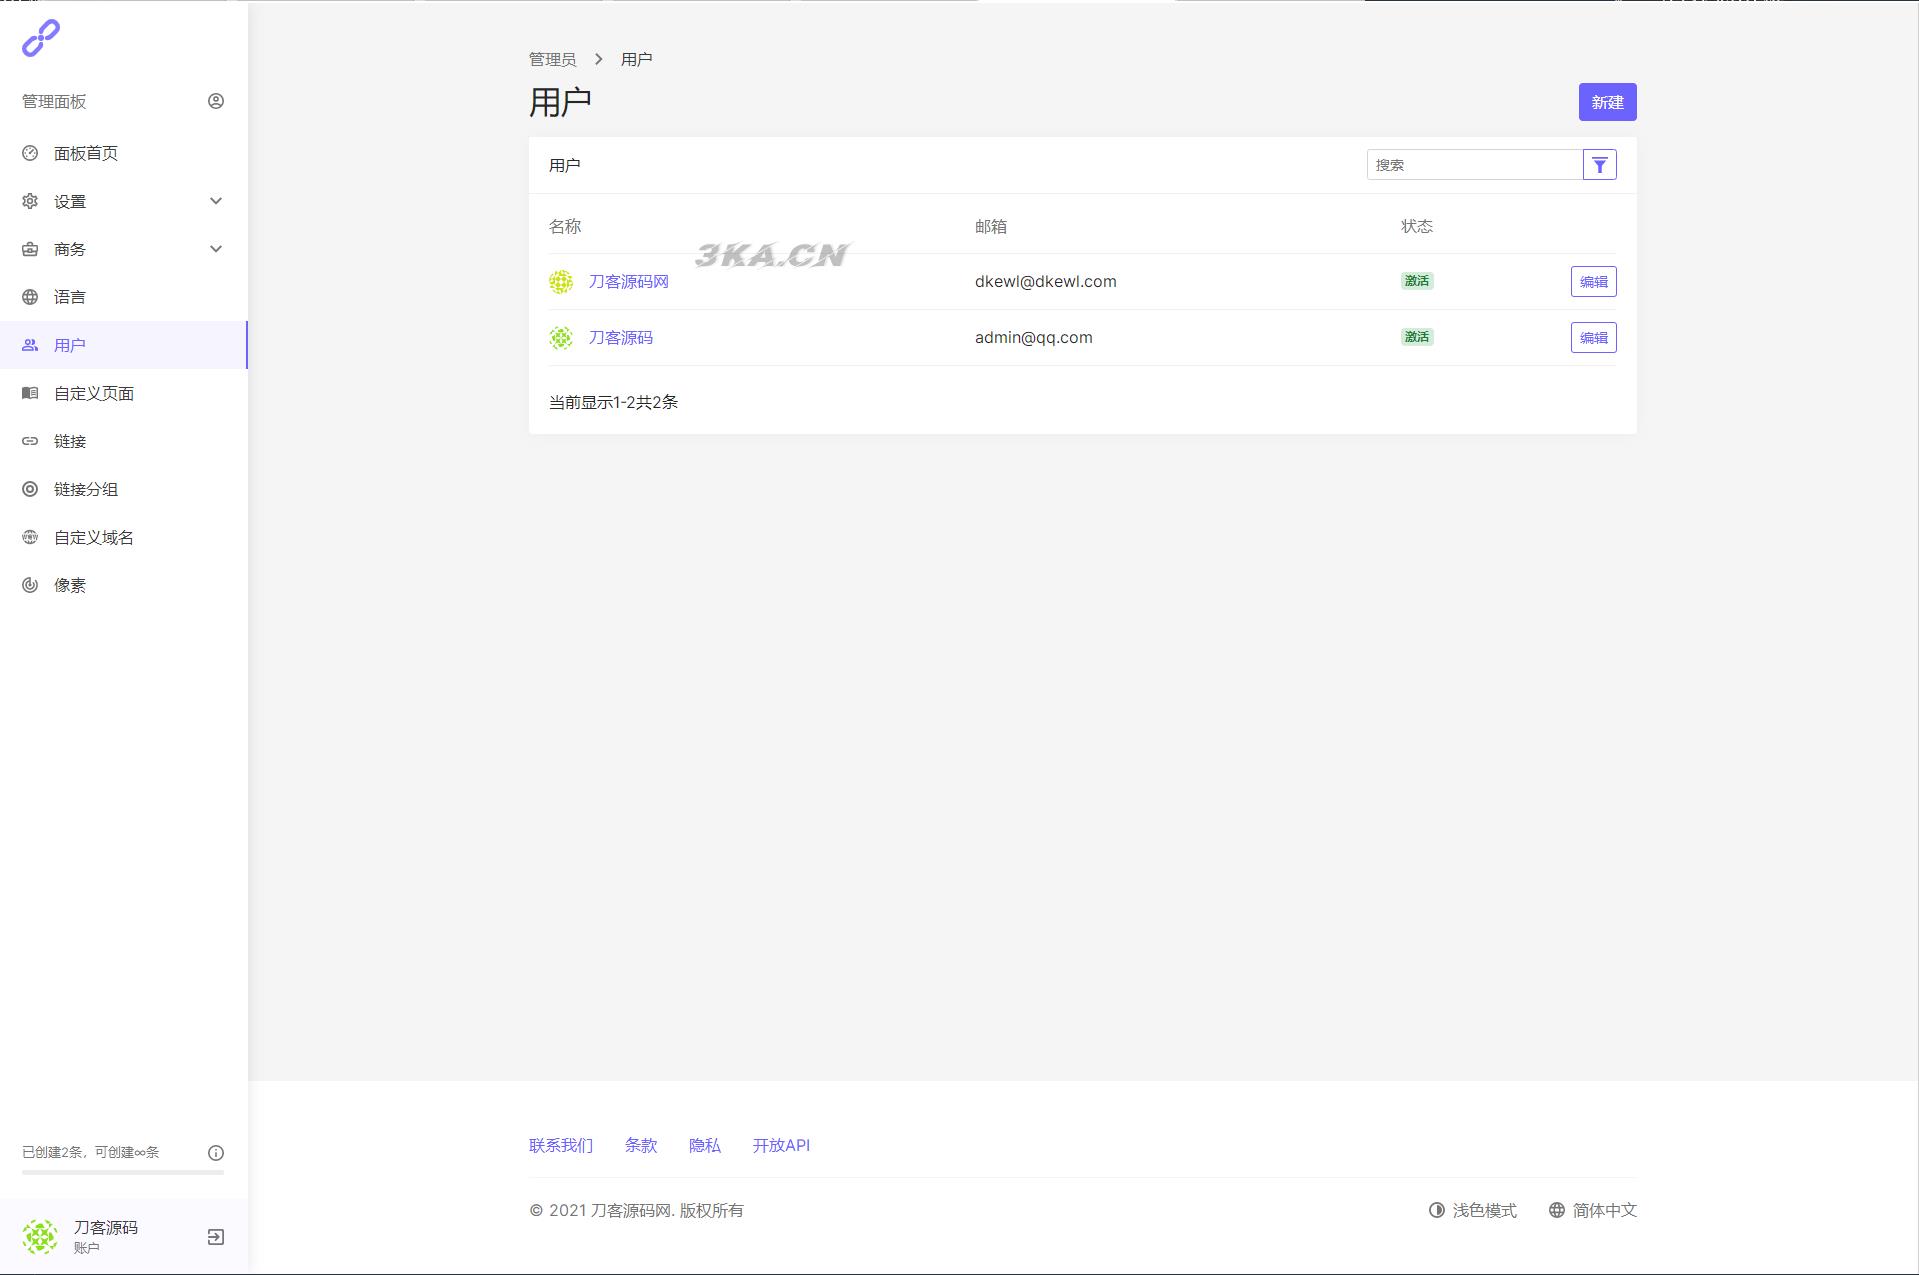Click the 刀客源码 account avatar at sidebar bottom

click(x=40, y=1237)
